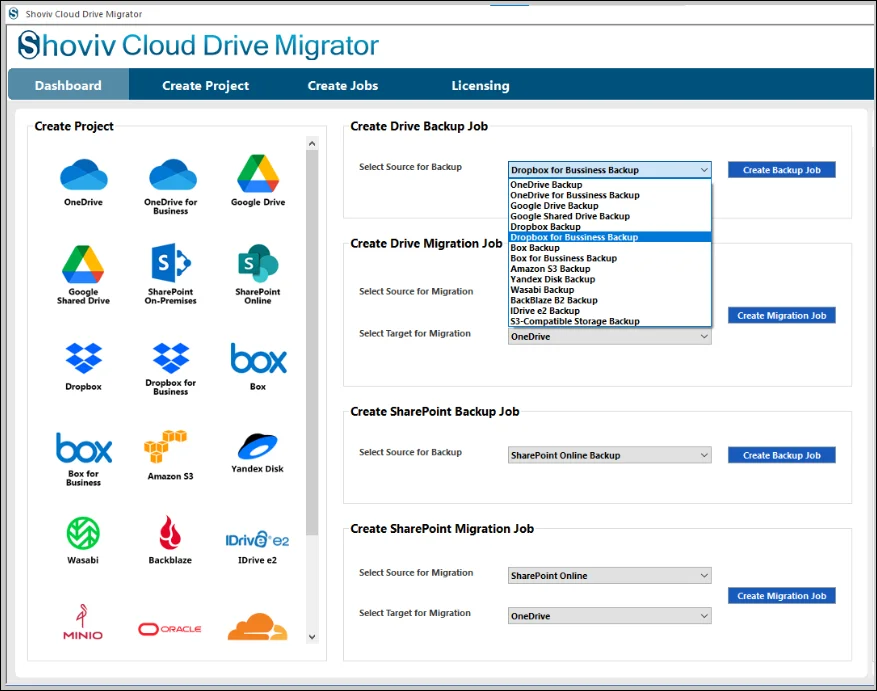Screen dimensions: 877x691
Task: Open the Licensing tab
Action: point(480,85)
